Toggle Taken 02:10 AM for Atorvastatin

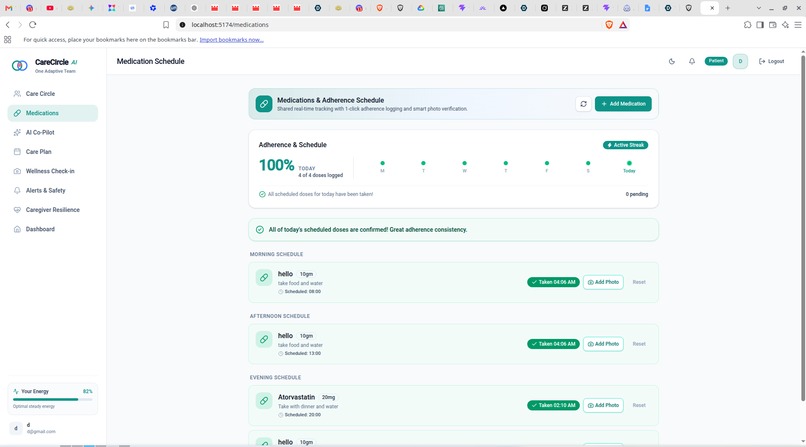click(x=554, y=405)
